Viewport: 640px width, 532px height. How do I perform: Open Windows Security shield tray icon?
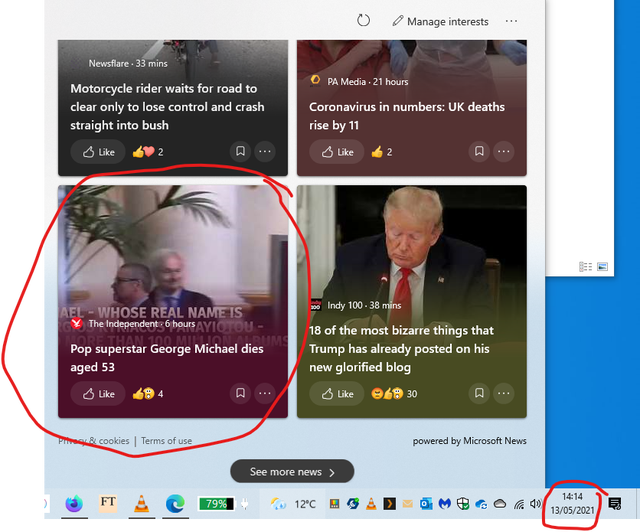(x=463, y=504)
